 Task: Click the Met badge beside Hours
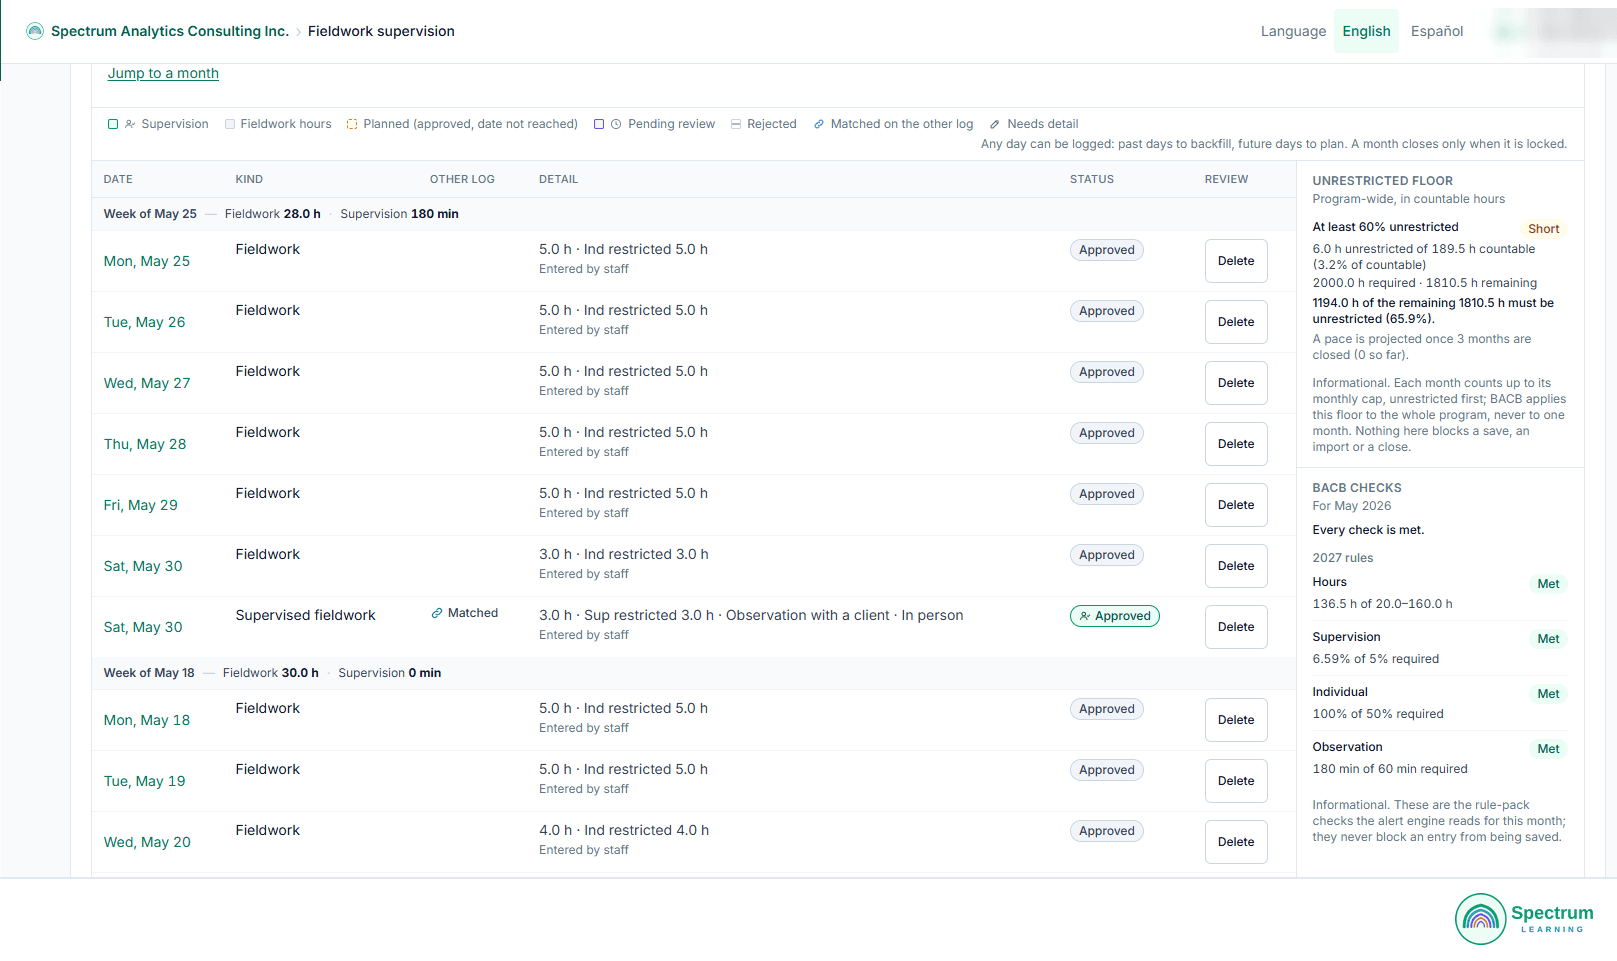tap(1548, 584)
